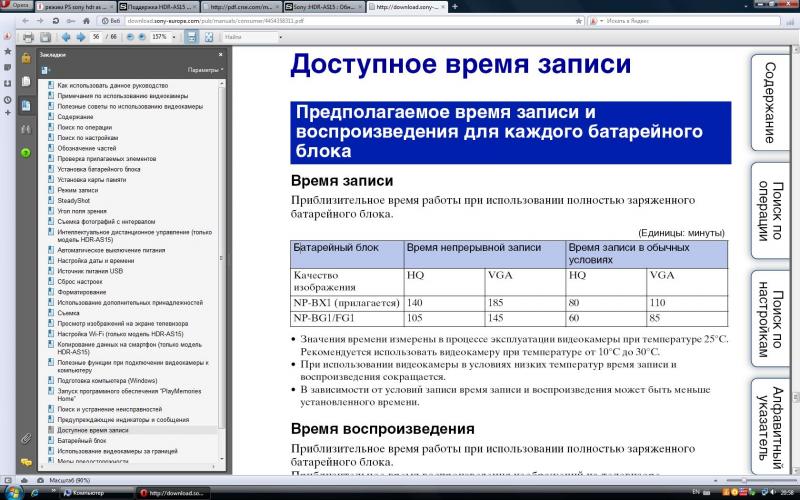Open a new browser tab
Image resolution: width=800 pixels, height=500 pixels.
[x=455, y=7]
